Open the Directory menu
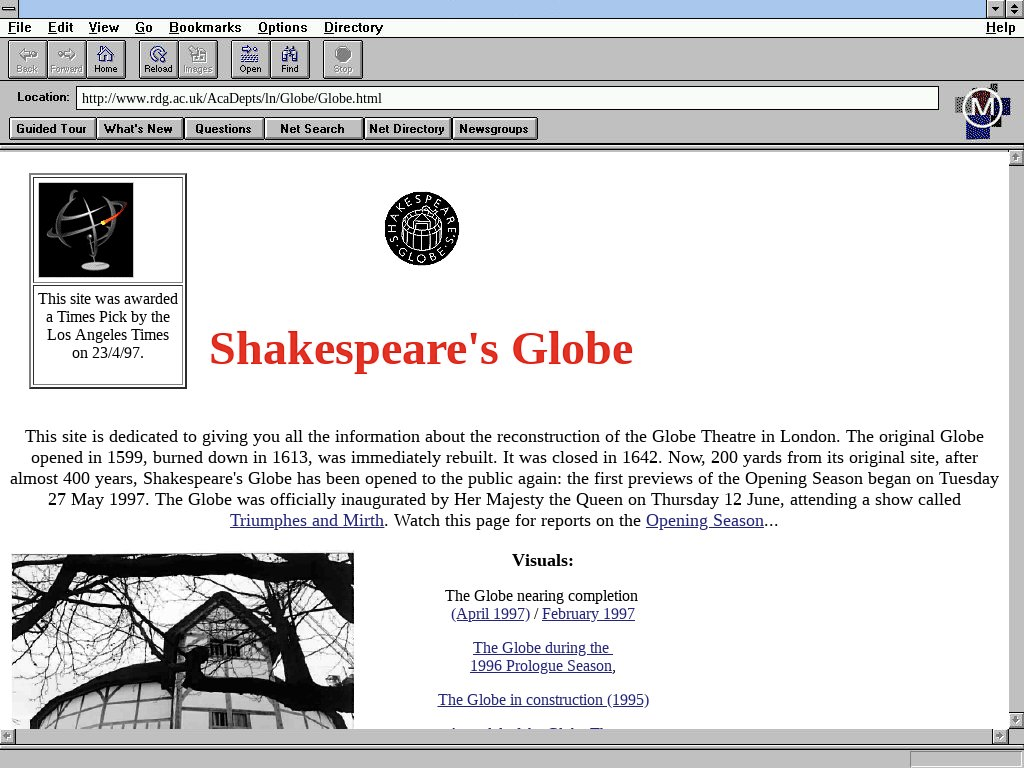The width and height of the screenshot is (1024, 768). tap(353, 28)
